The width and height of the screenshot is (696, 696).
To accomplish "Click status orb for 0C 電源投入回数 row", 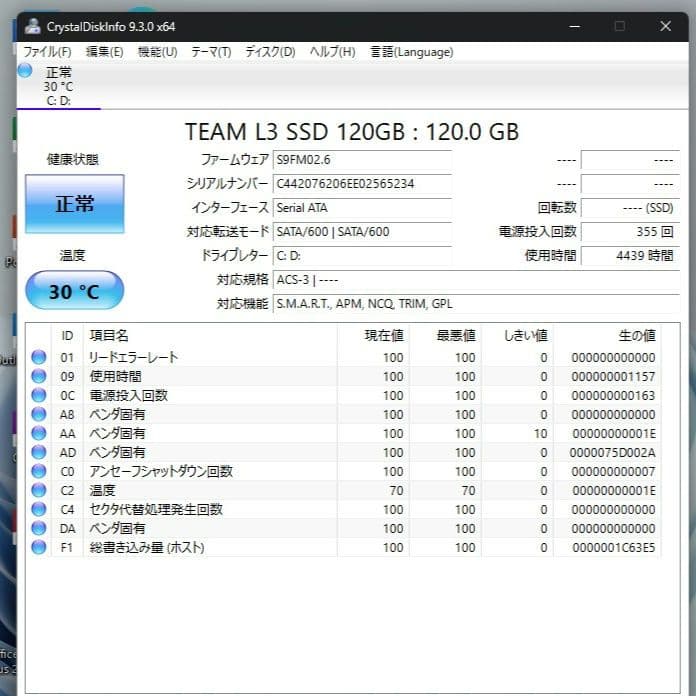I will click(39, 395).
